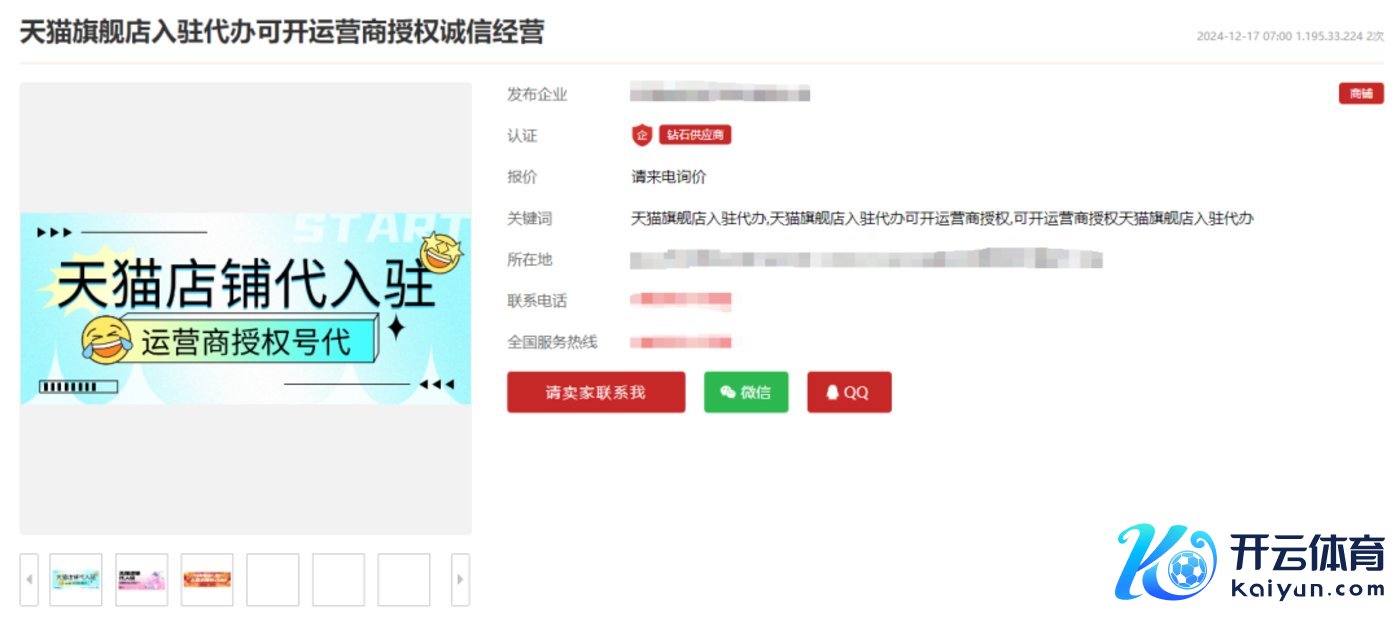Select the sixth empty thumbnail slot
Image resolution: width=1400 pixels, height=622 pixels.
click(404, 580)
